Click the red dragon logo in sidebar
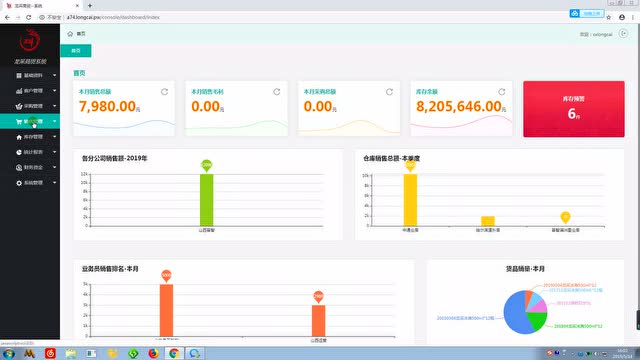Screen dimensions: 640x360 29,40
